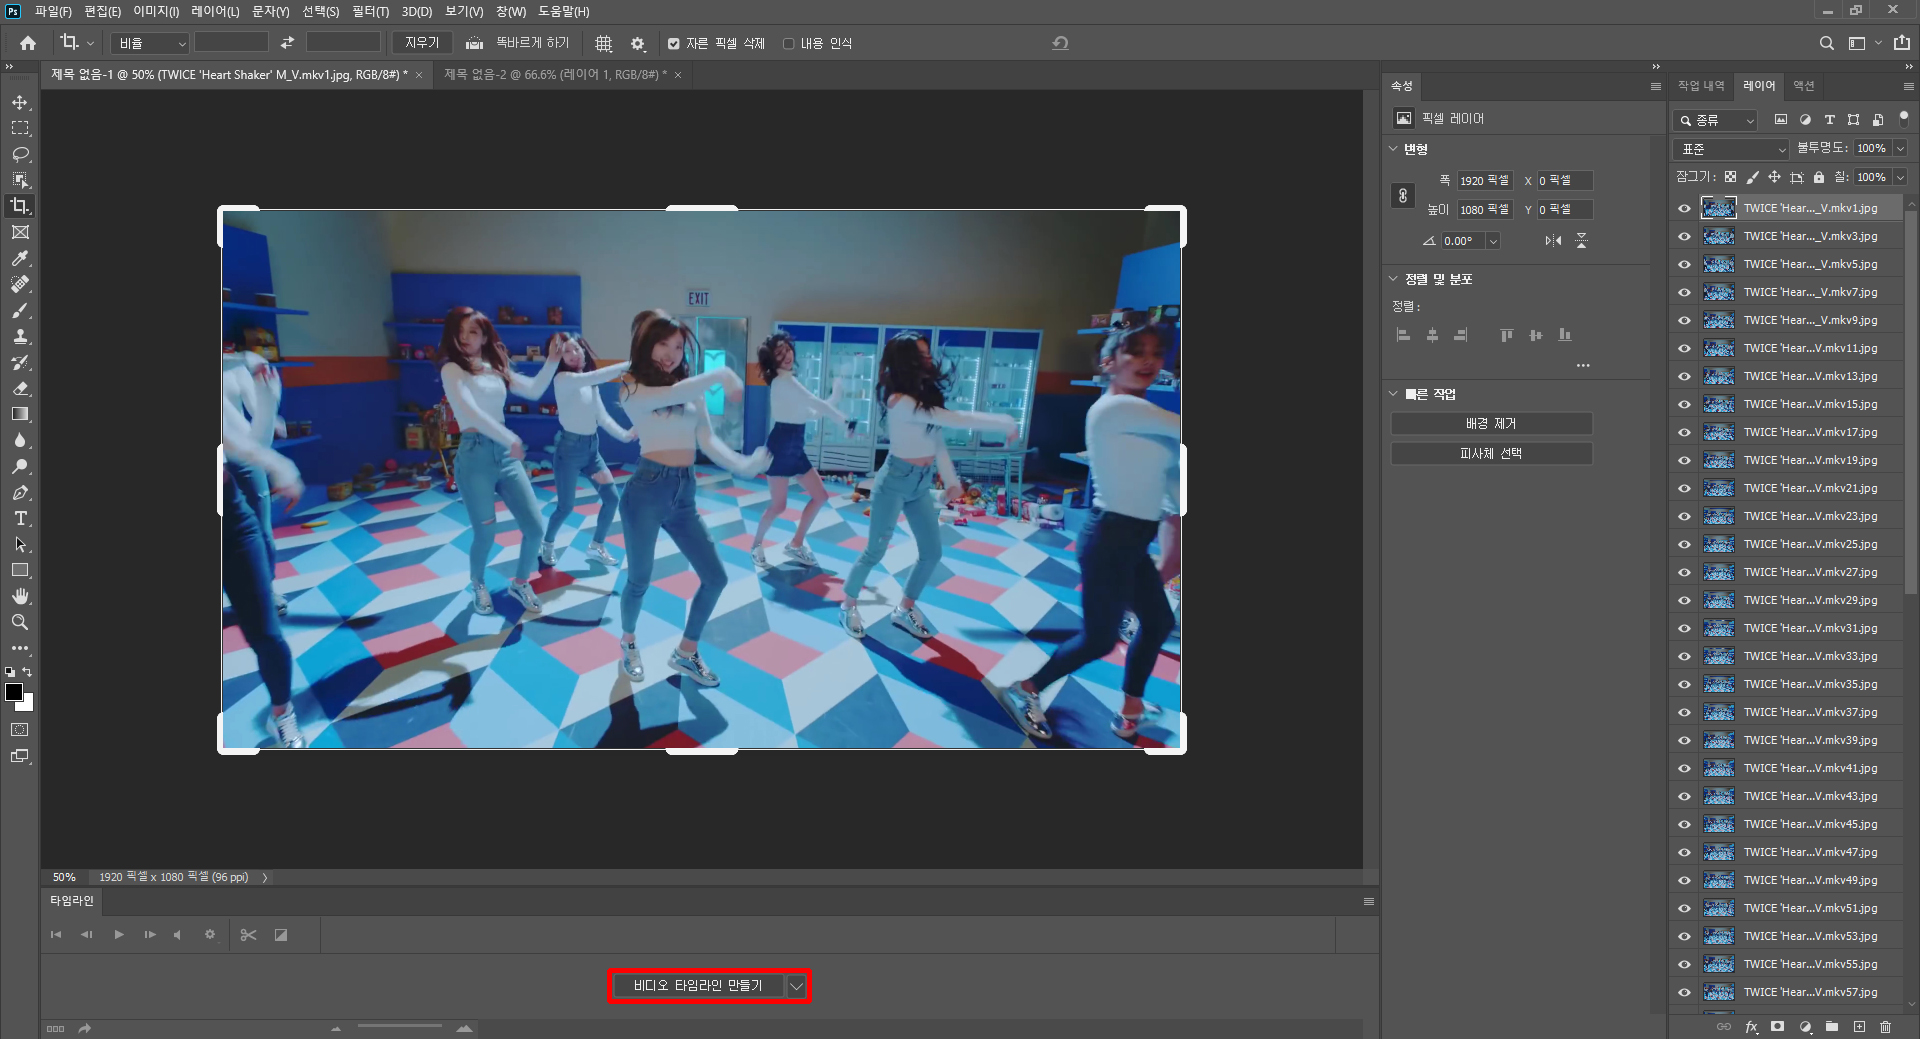Click the '피사체 선택' button
The height and width of the screenshot is (1039, 1920).
[1491, 454]
